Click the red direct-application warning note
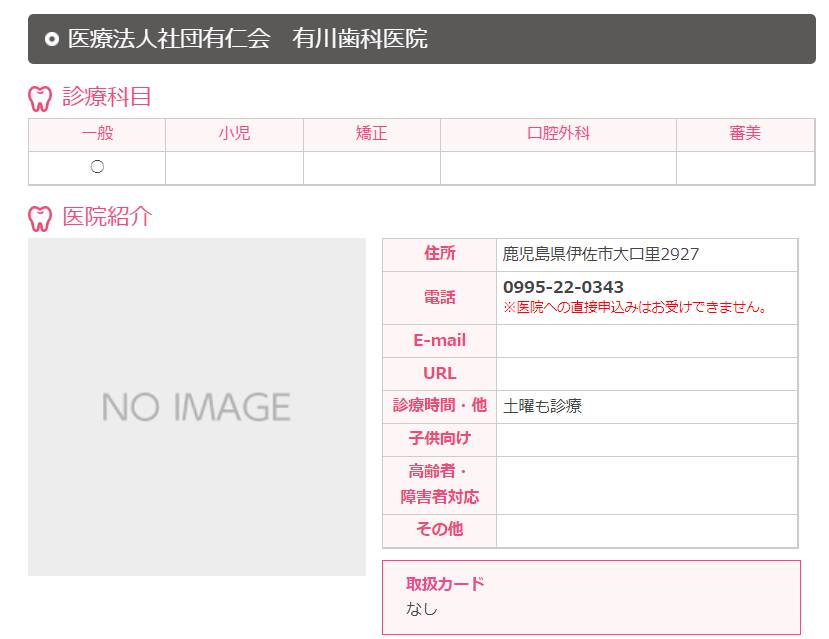 coord(635,307)
